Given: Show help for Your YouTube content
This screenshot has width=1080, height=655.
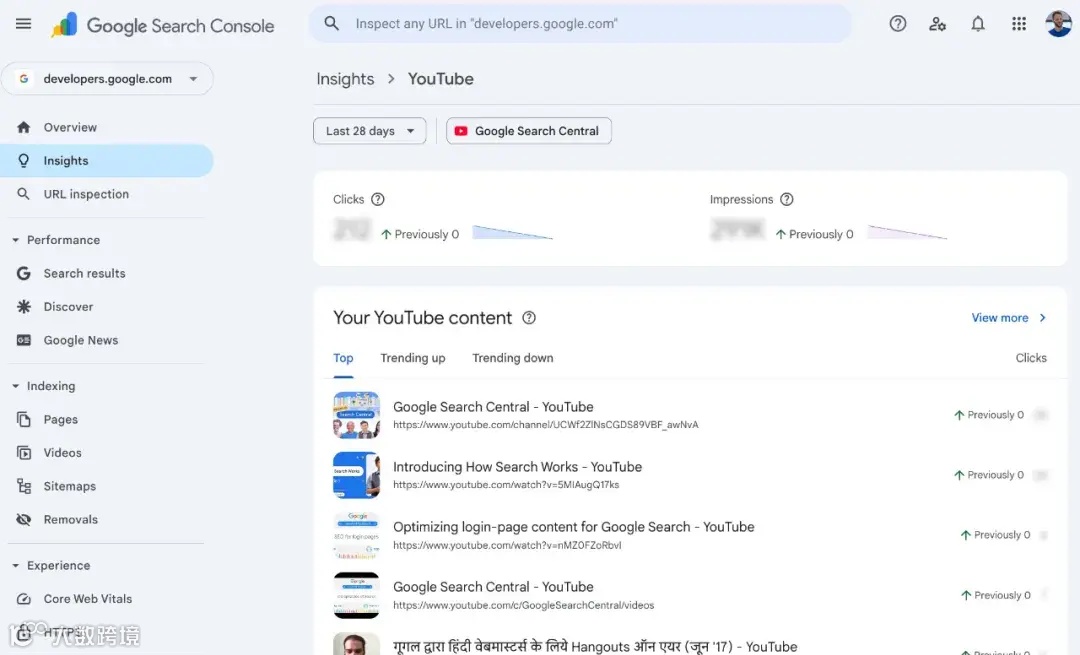Looking at the screenshot, I should (x=529, y=318).
